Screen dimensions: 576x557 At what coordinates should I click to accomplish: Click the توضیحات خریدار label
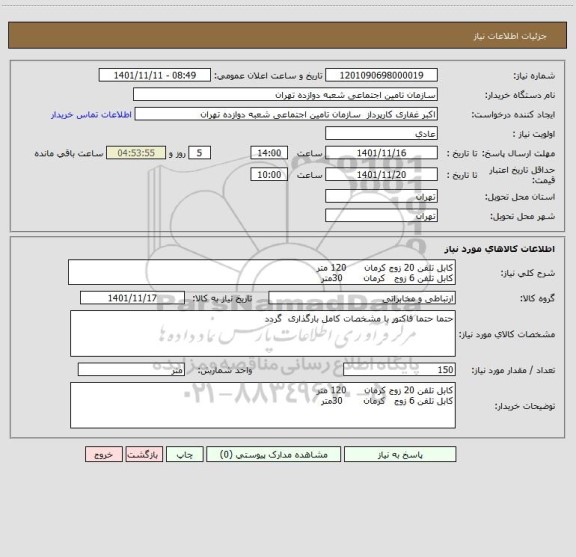pos(525,406)
